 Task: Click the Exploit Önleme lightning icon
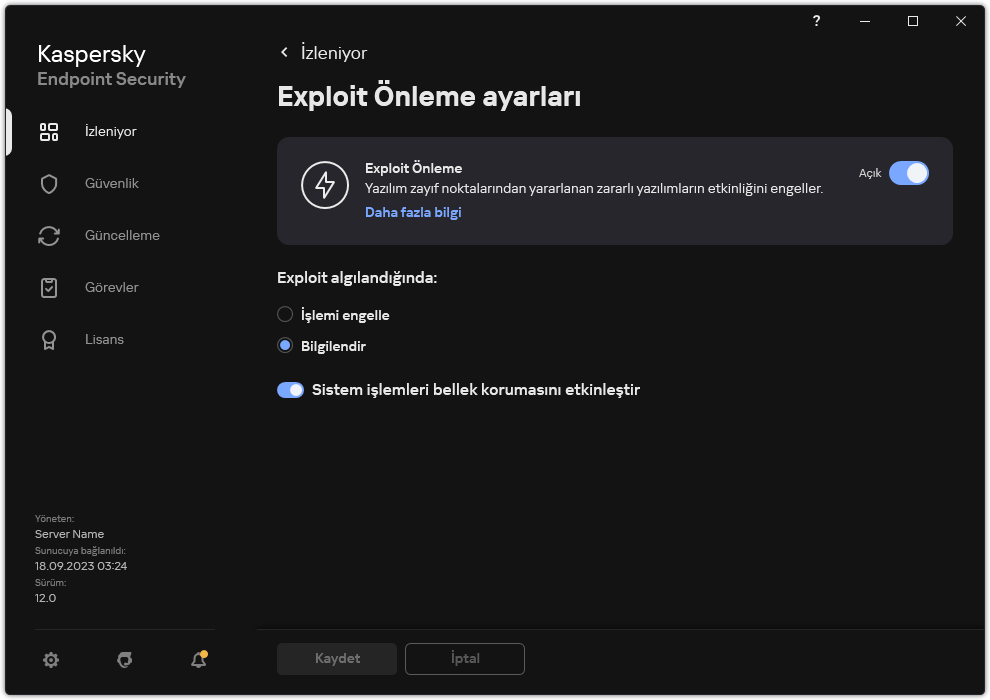tap(325, 185)
